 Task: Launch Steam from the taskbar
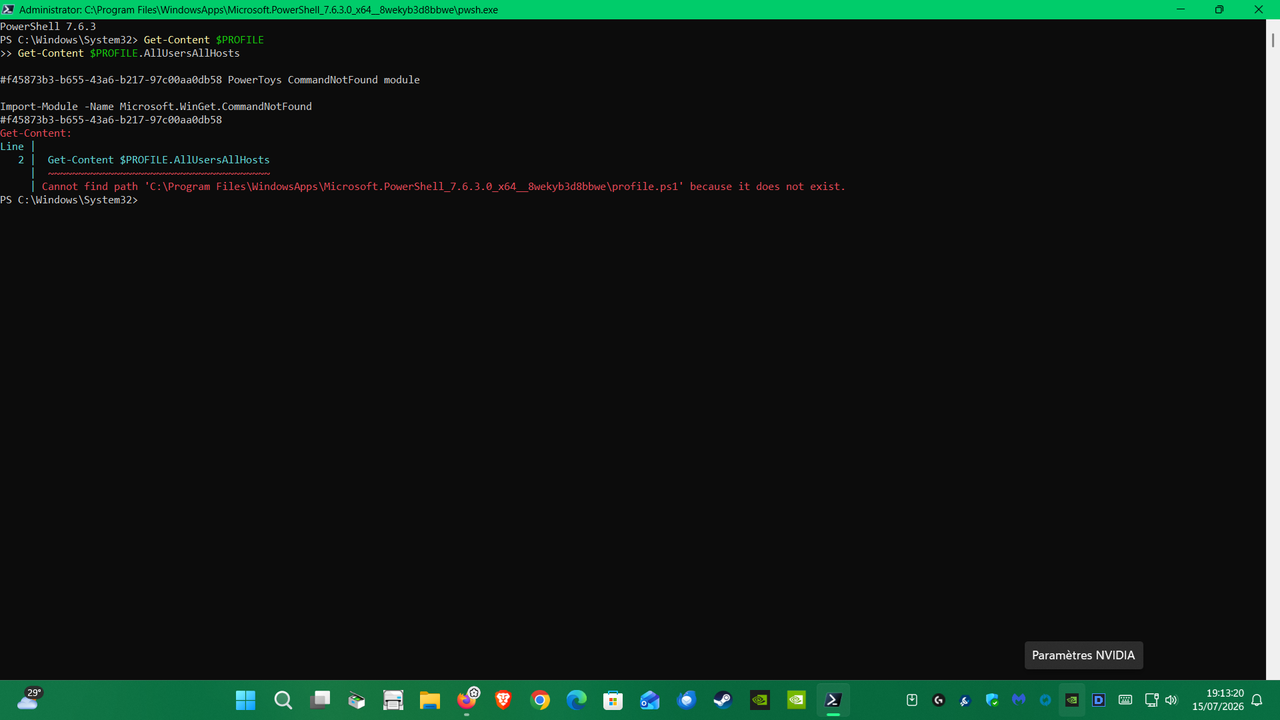point(723,700)
